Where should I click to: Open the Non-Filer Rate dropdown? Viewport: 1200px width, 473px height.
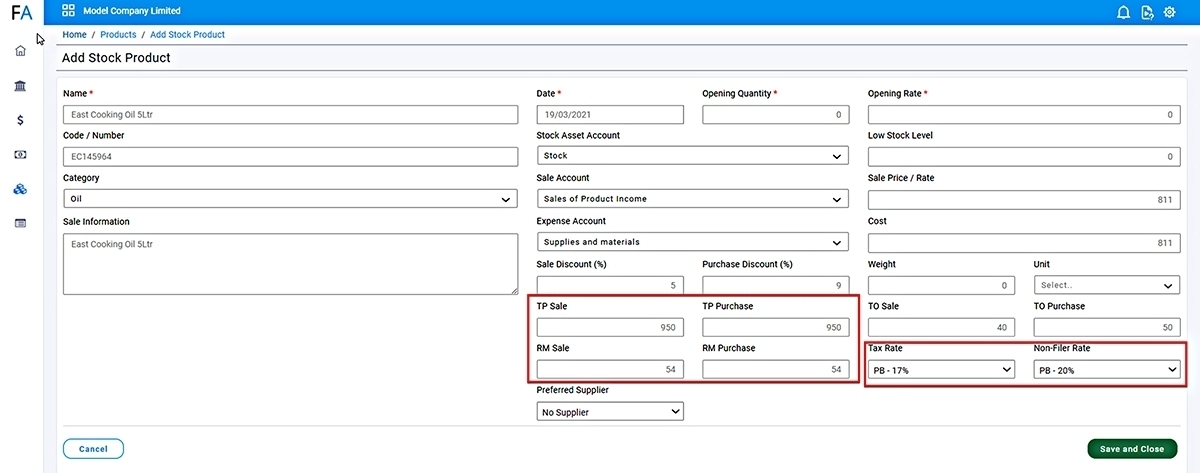pyautogui.click(x=1106, y=370)
